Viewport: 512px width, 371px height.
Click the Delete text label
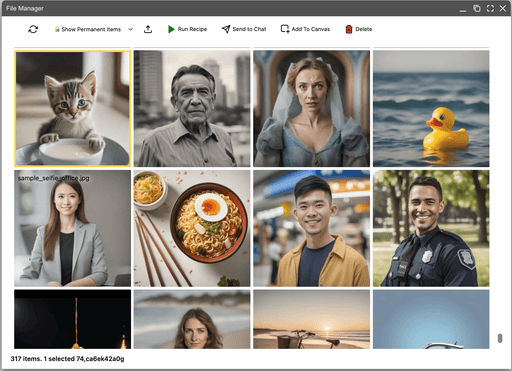coord(364,29)
